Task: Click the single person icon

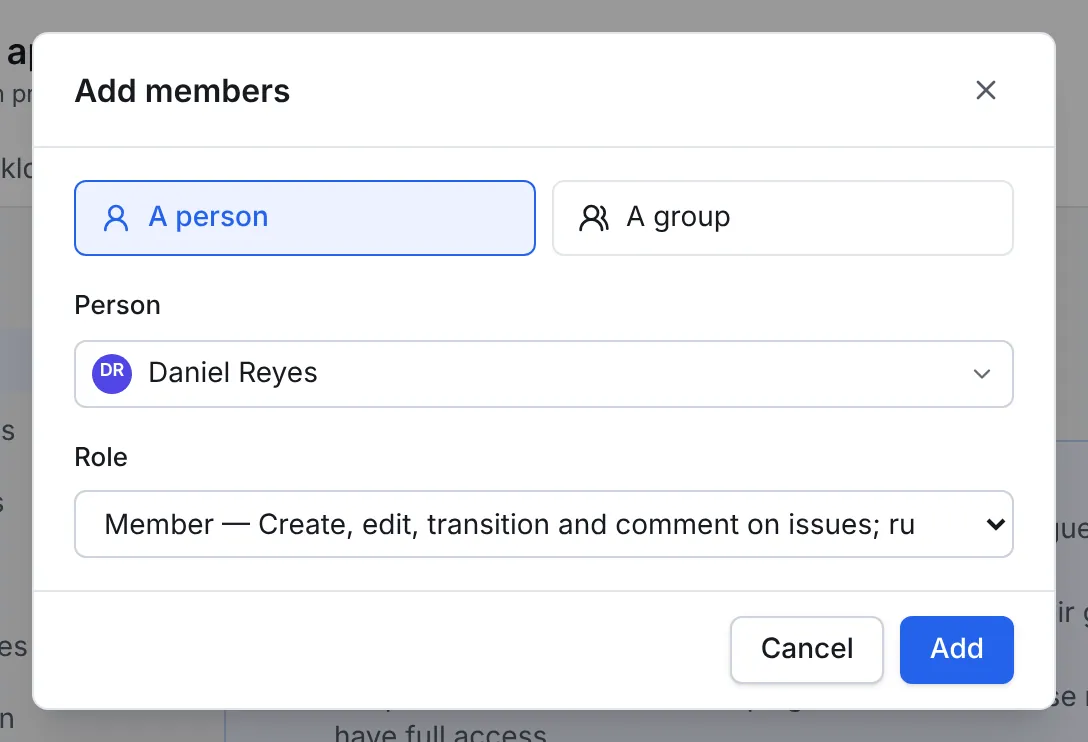Action: (x=116, y=218)
